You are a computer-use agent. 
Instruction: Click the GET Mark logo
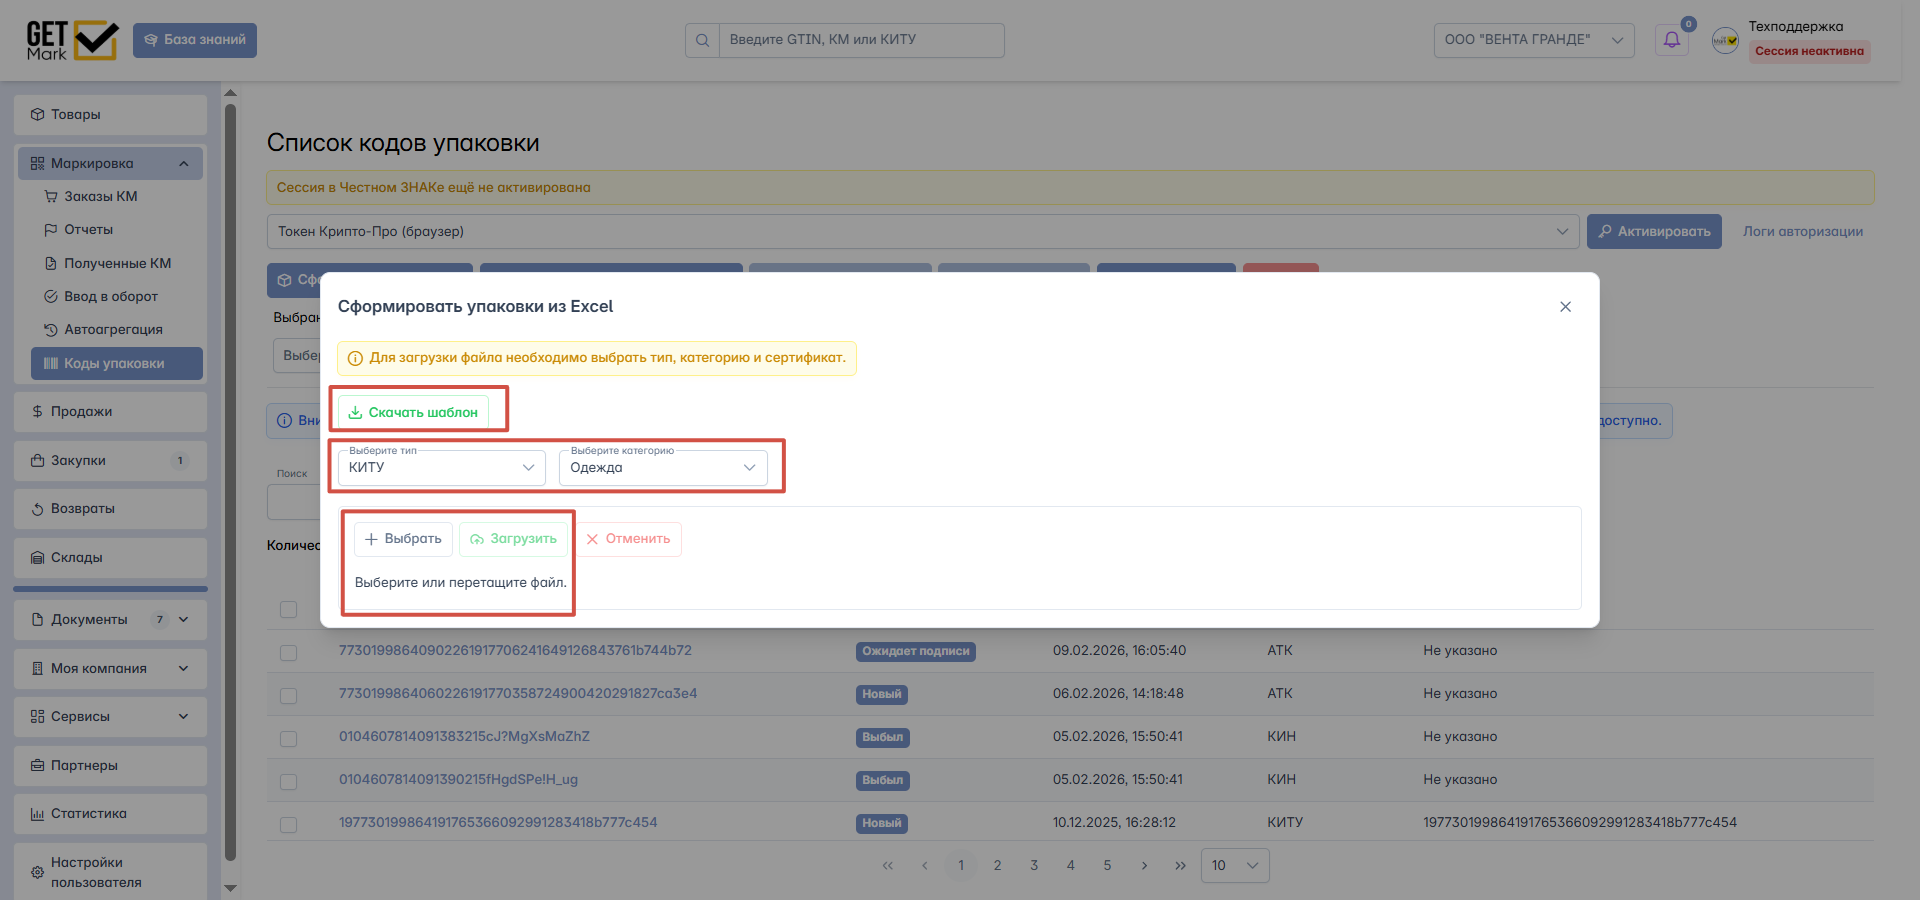(72, 40)
